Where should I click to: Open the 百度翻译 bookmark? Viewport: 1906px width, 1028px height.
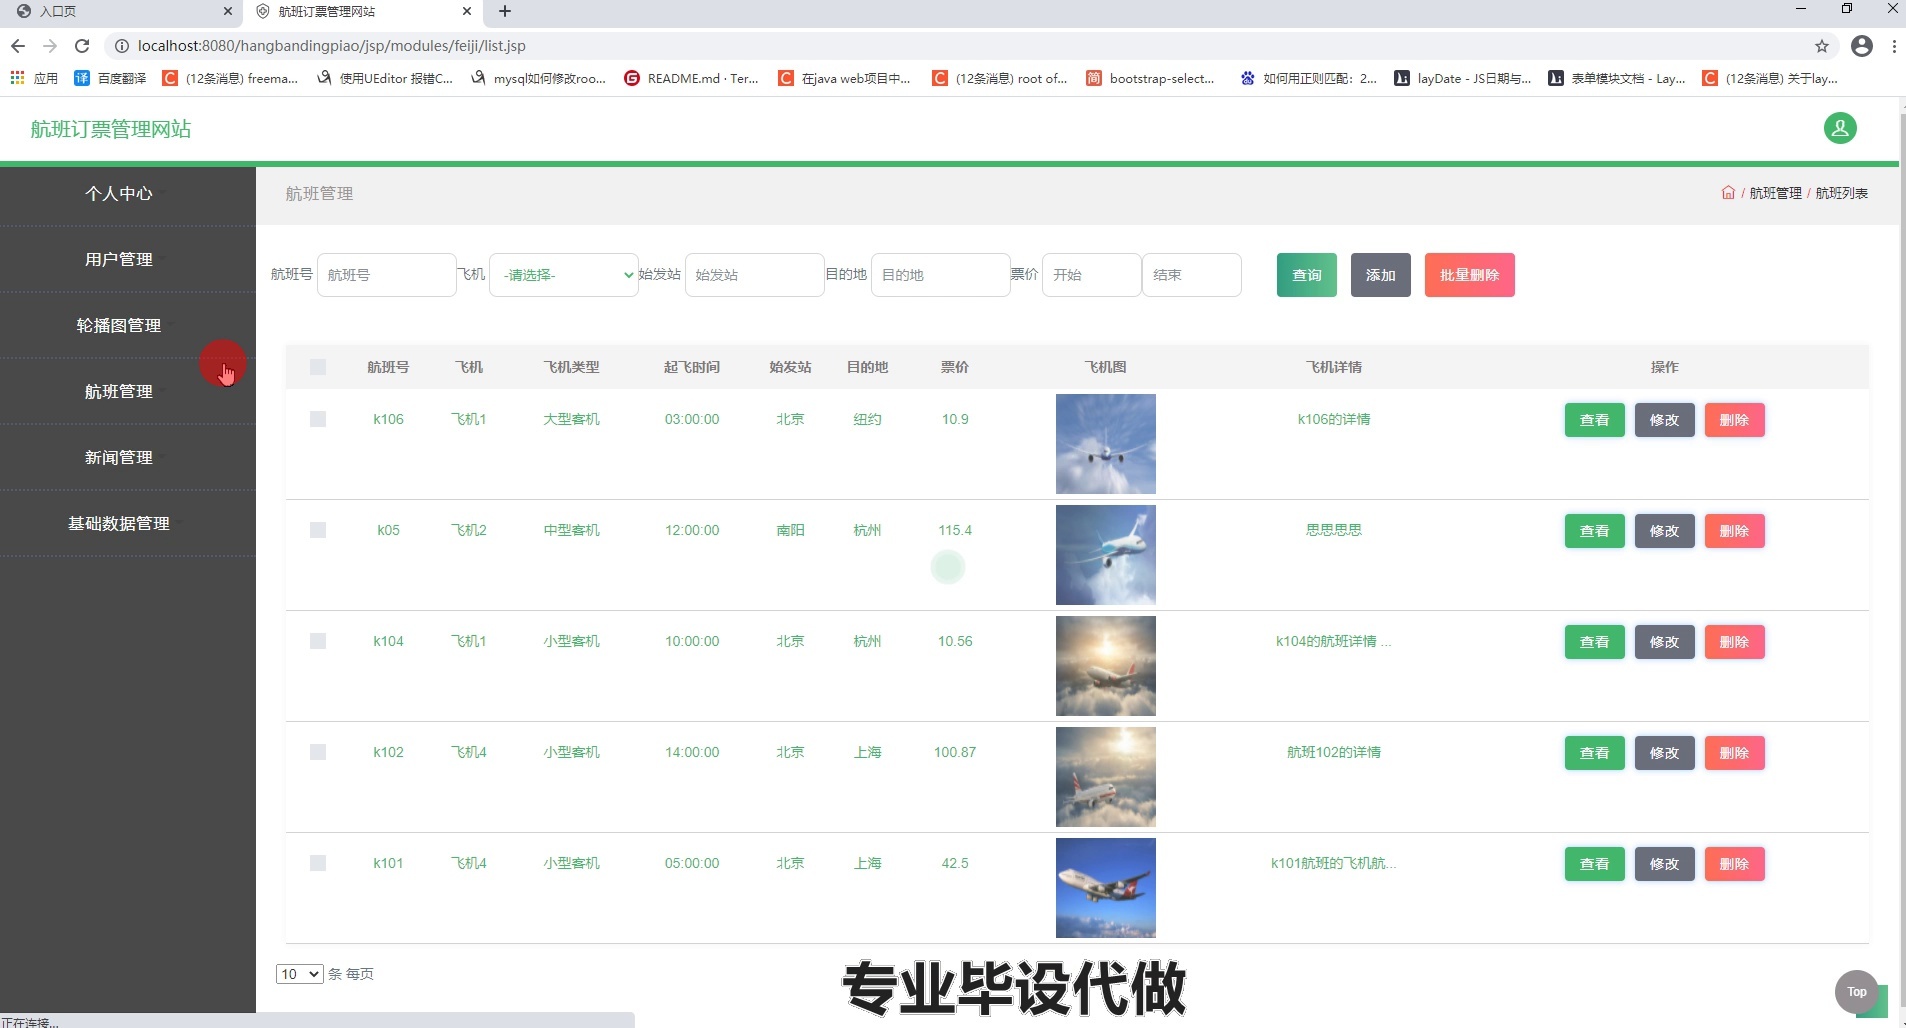(x=110, y=78)
